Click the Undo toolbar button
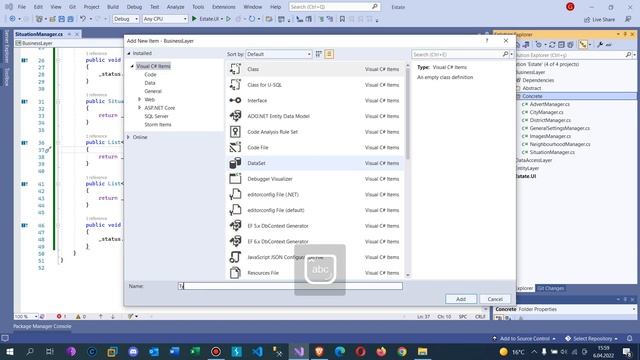 click(83, 19)
